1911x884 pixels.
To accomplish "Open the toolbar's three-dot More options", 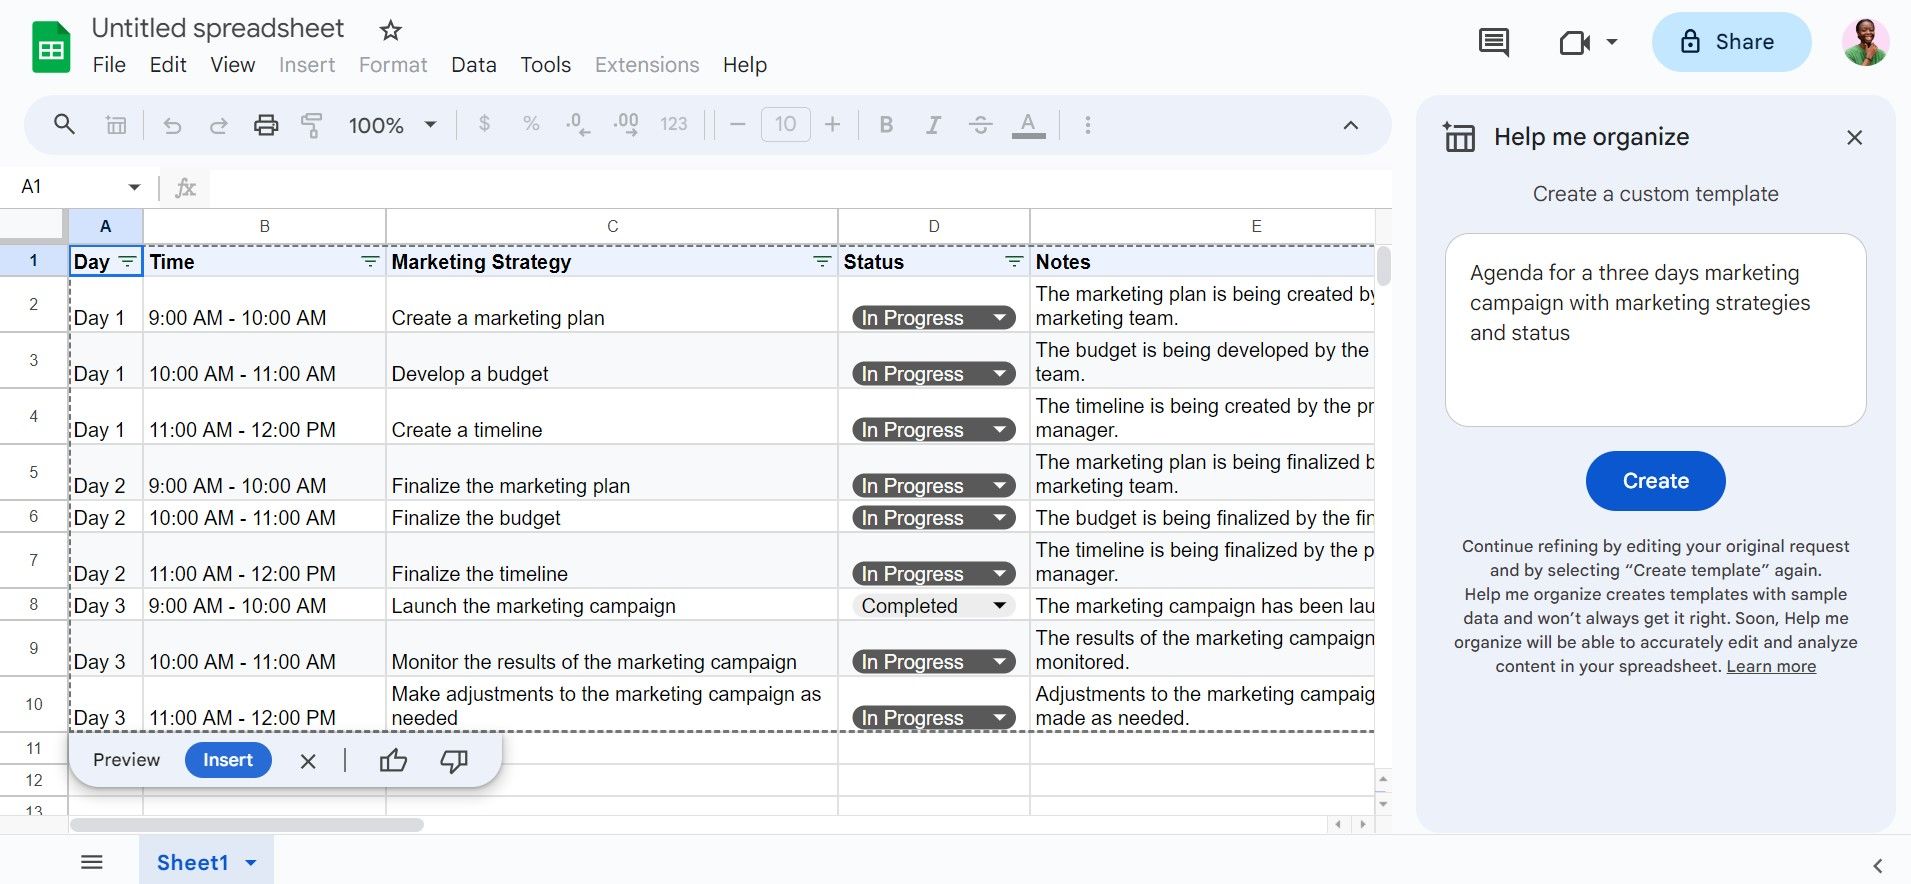I will 1088,125.
